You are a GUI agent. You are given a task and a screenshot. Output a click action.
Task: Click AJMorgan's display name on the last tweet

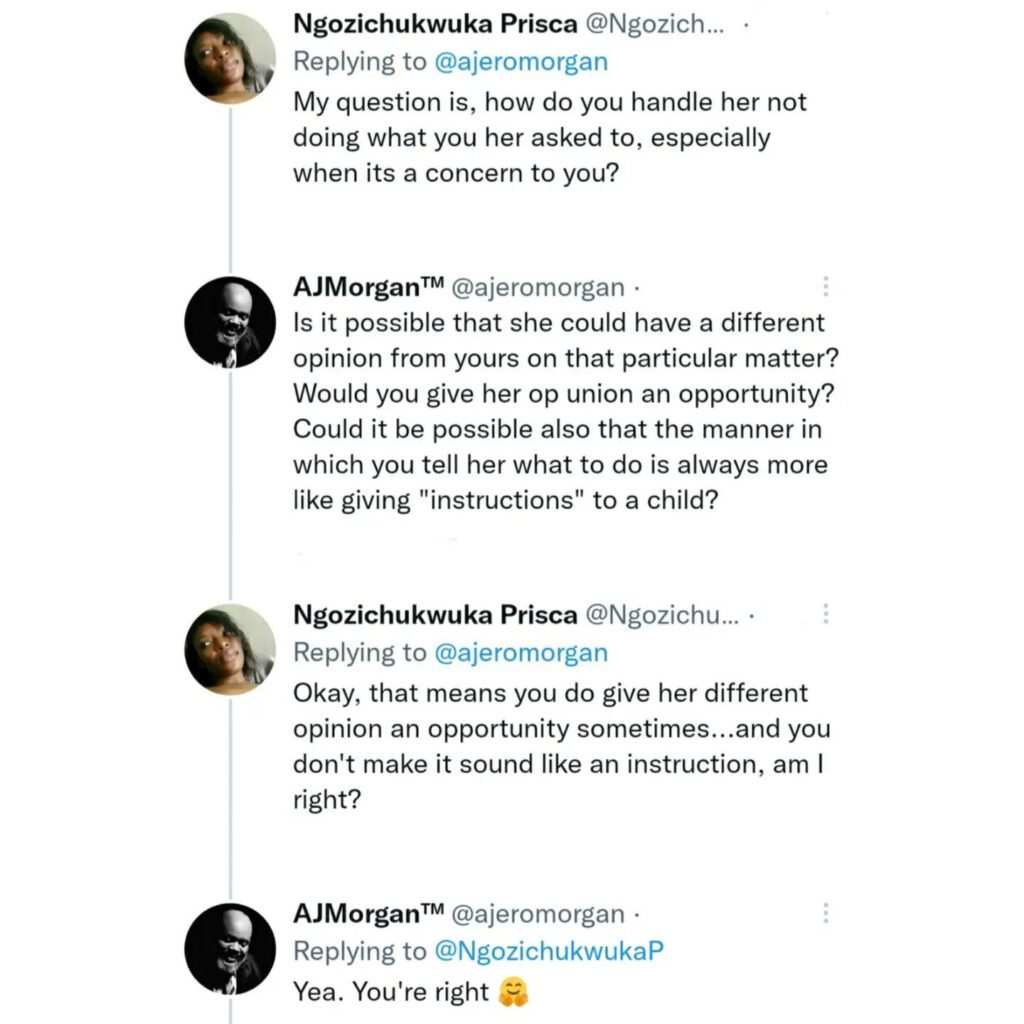click(x=368, y=914)
